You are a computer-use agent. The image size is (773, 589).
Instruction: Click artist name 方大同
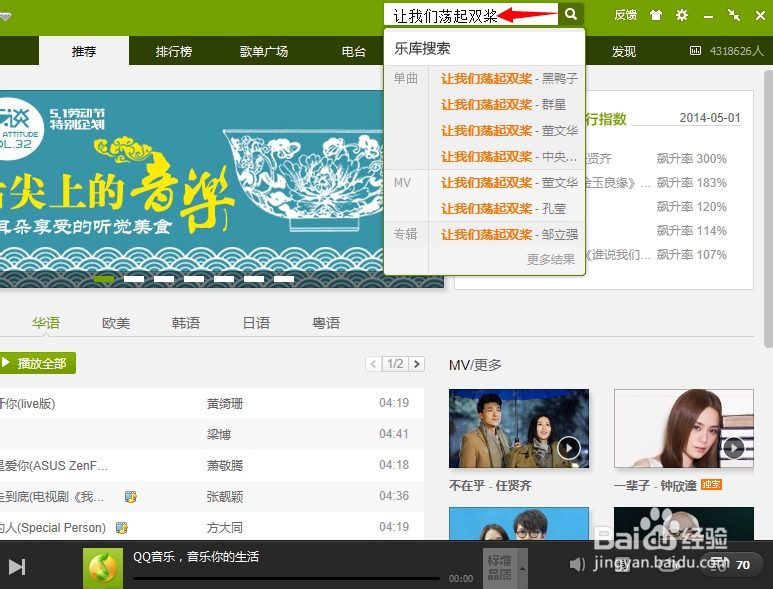pos(225,528)
